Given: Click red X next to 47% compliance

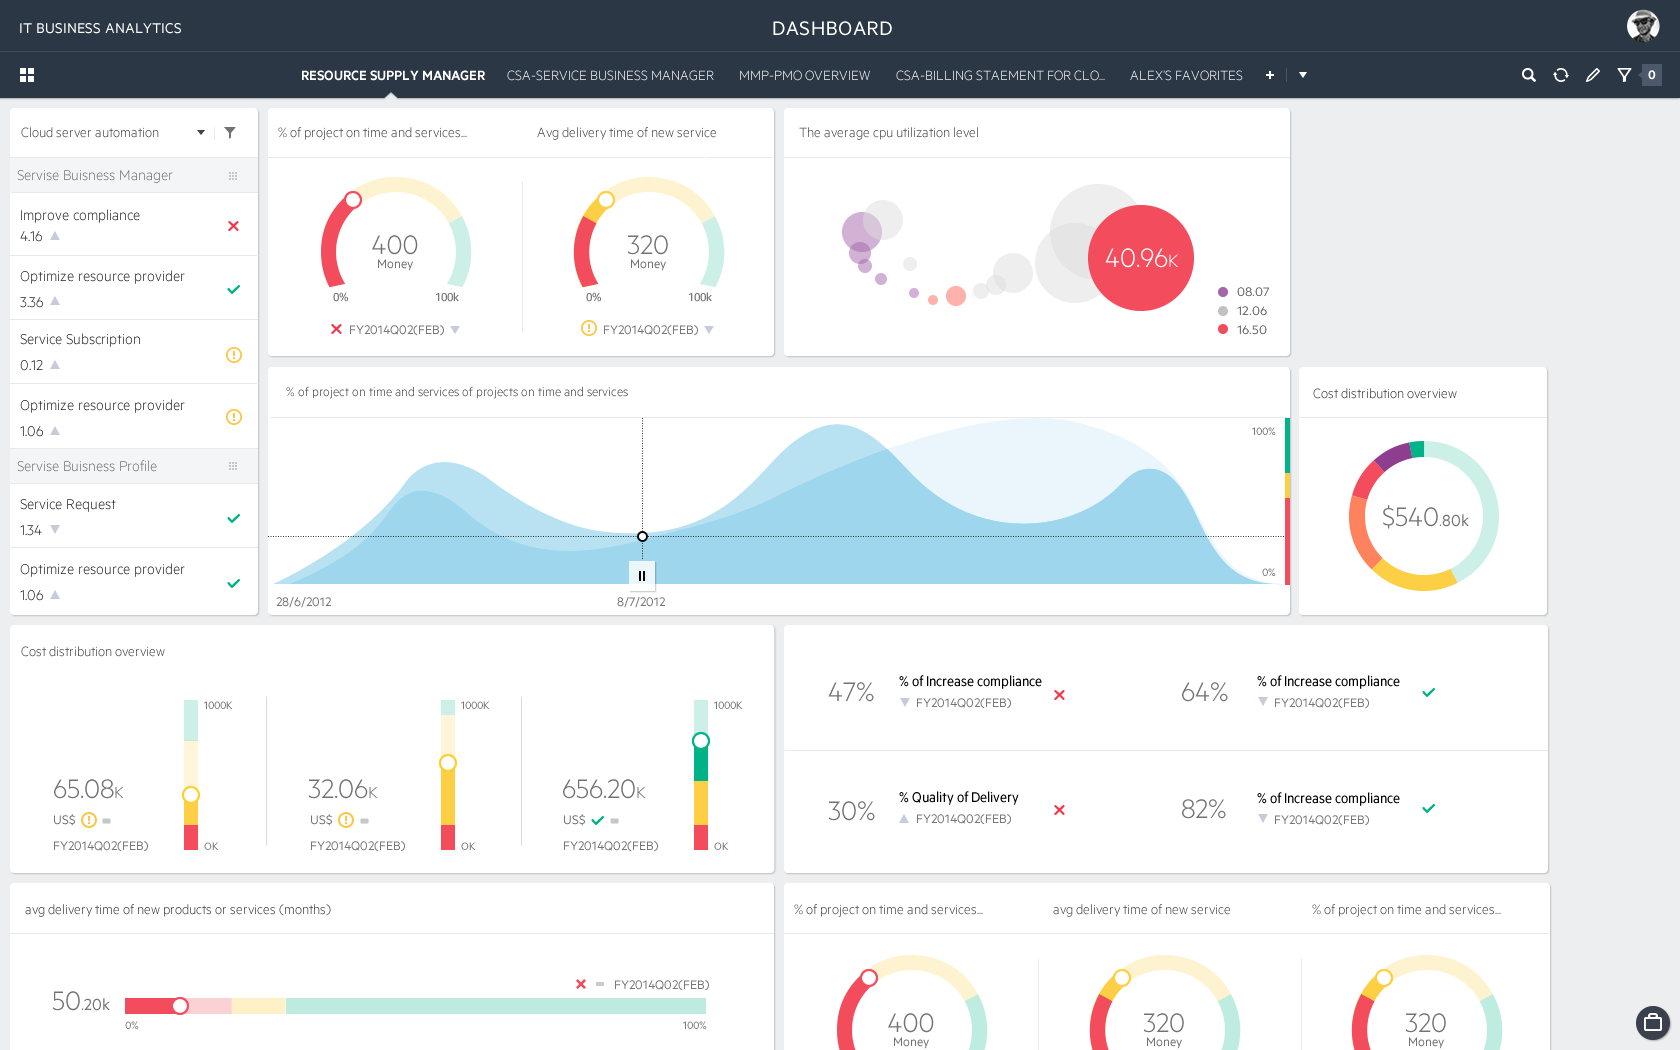Looking at the screenshot, I should pos(1059,695).
